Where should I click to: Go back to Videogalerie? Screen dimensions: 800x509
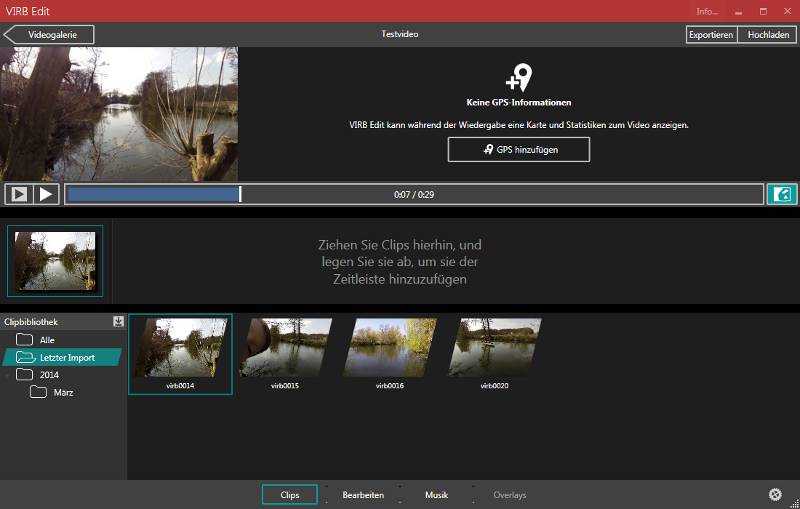coord(50,34)
